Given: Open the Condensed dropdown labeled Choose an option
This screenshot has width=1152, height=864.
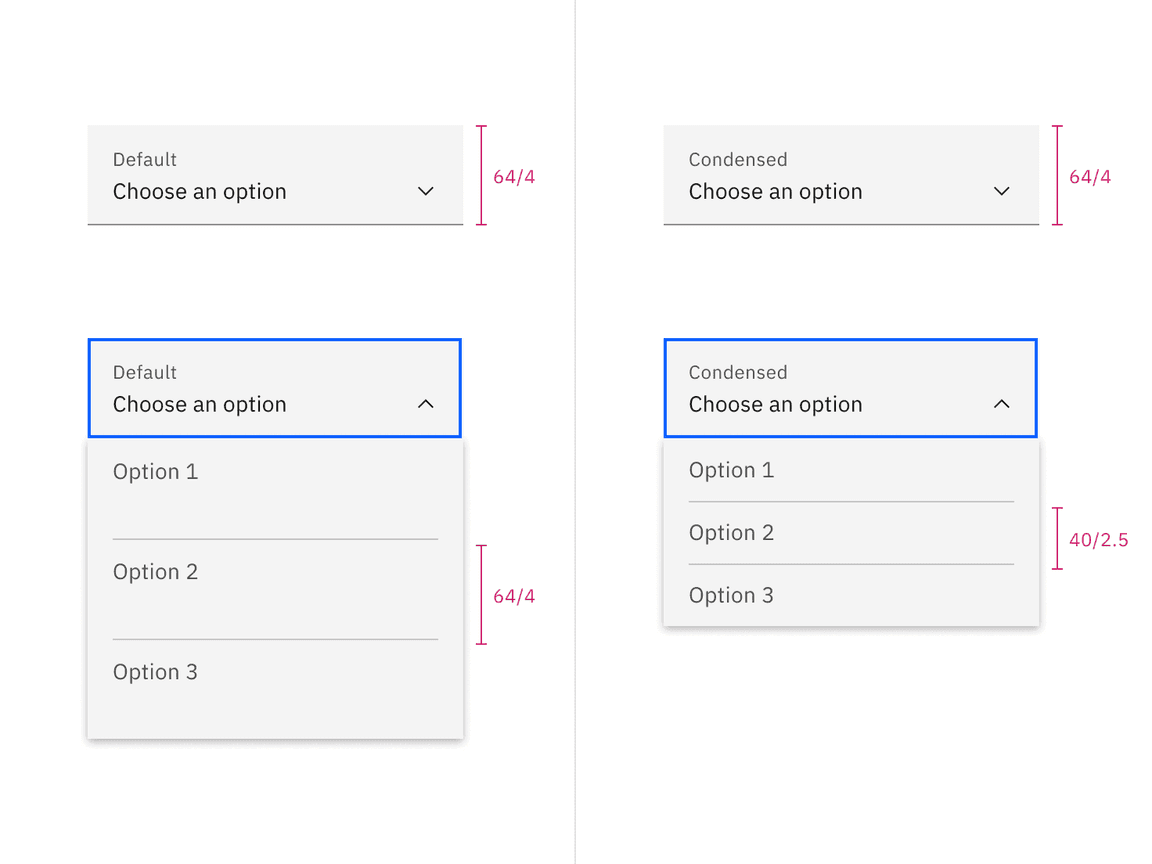Looking at the screenshot, I should pyautogui.click(x=851, y=176).
